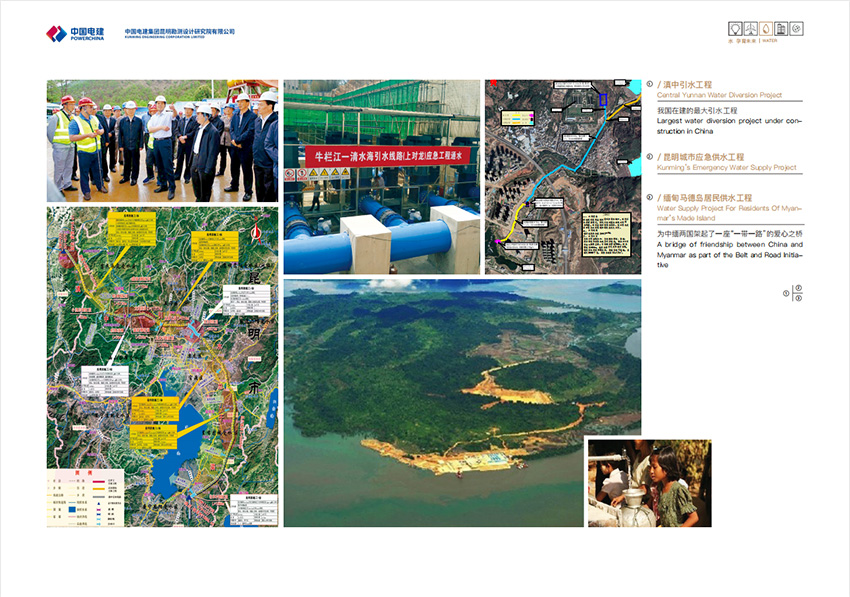
Task: Open satellite map with cyan pipeline route
Action: (562, 177)
